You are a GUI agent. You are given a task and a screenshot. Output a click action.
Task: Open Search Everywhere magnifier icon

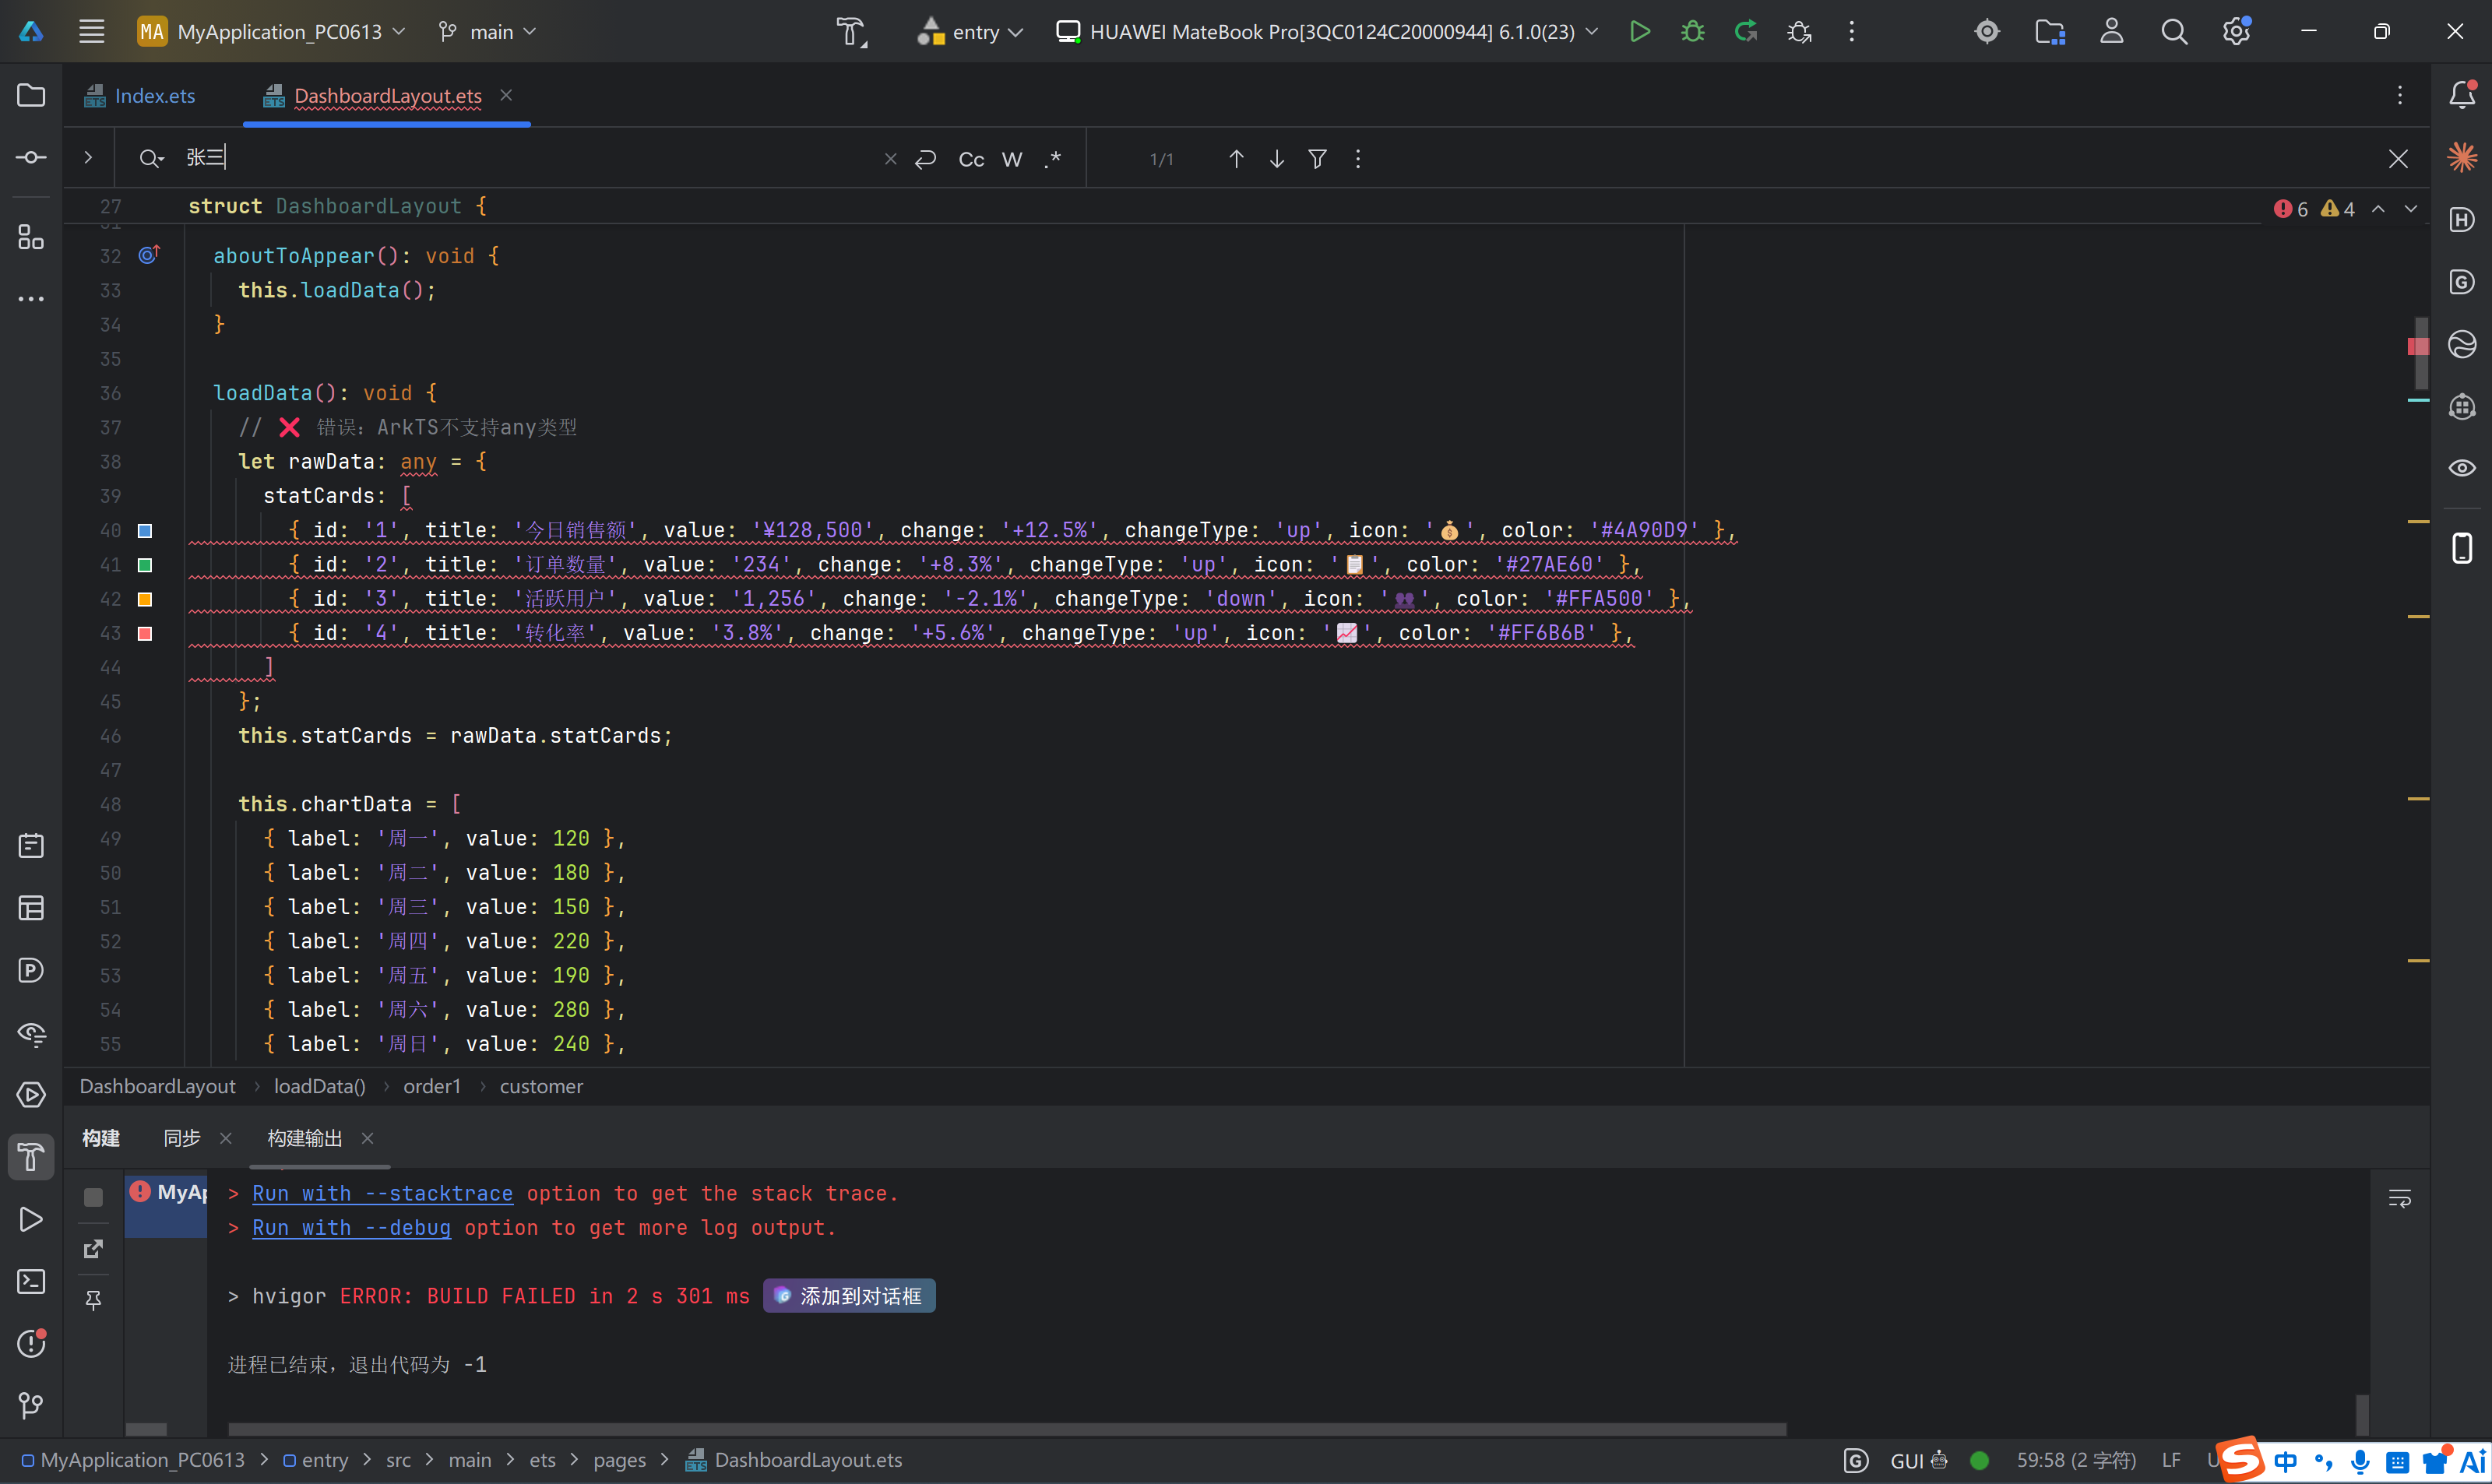tap(2173, 32)
